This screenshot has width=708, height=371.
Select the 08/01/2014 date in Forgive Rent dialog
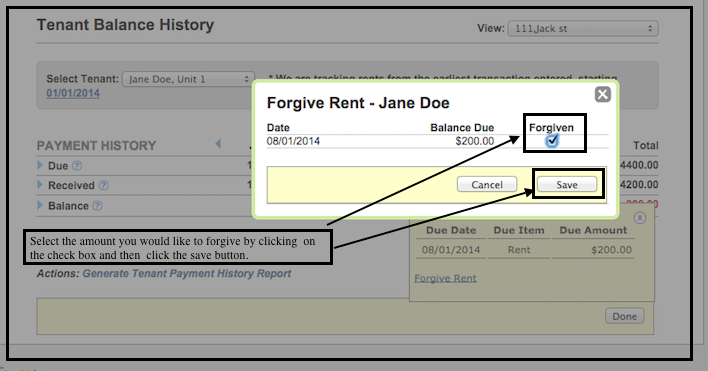(x=293, y=141)
